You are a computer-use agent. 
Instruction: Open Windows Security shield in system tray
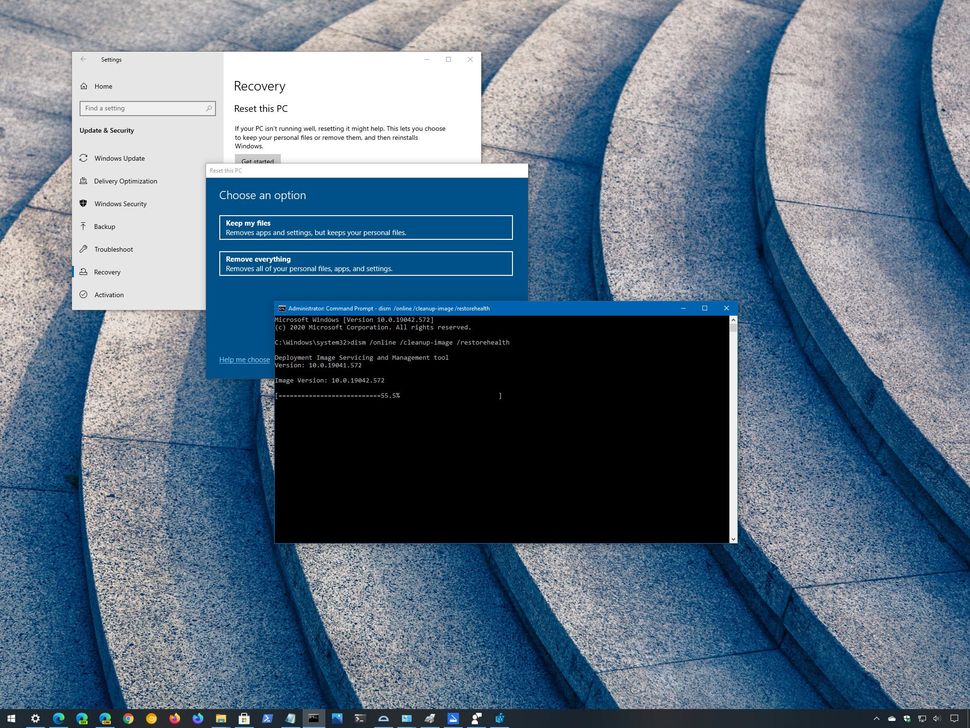click(907, 718)
